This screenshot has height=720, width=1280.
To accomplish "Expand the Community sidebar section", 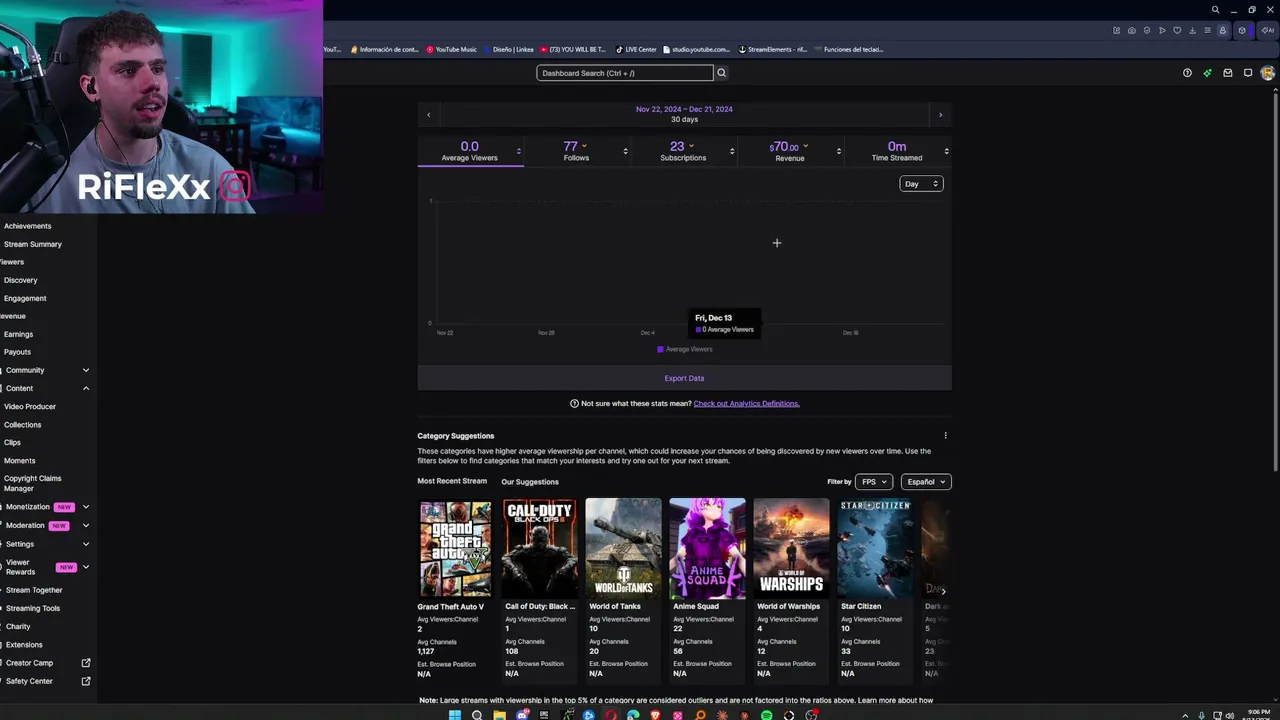I will tap(86, 370).
